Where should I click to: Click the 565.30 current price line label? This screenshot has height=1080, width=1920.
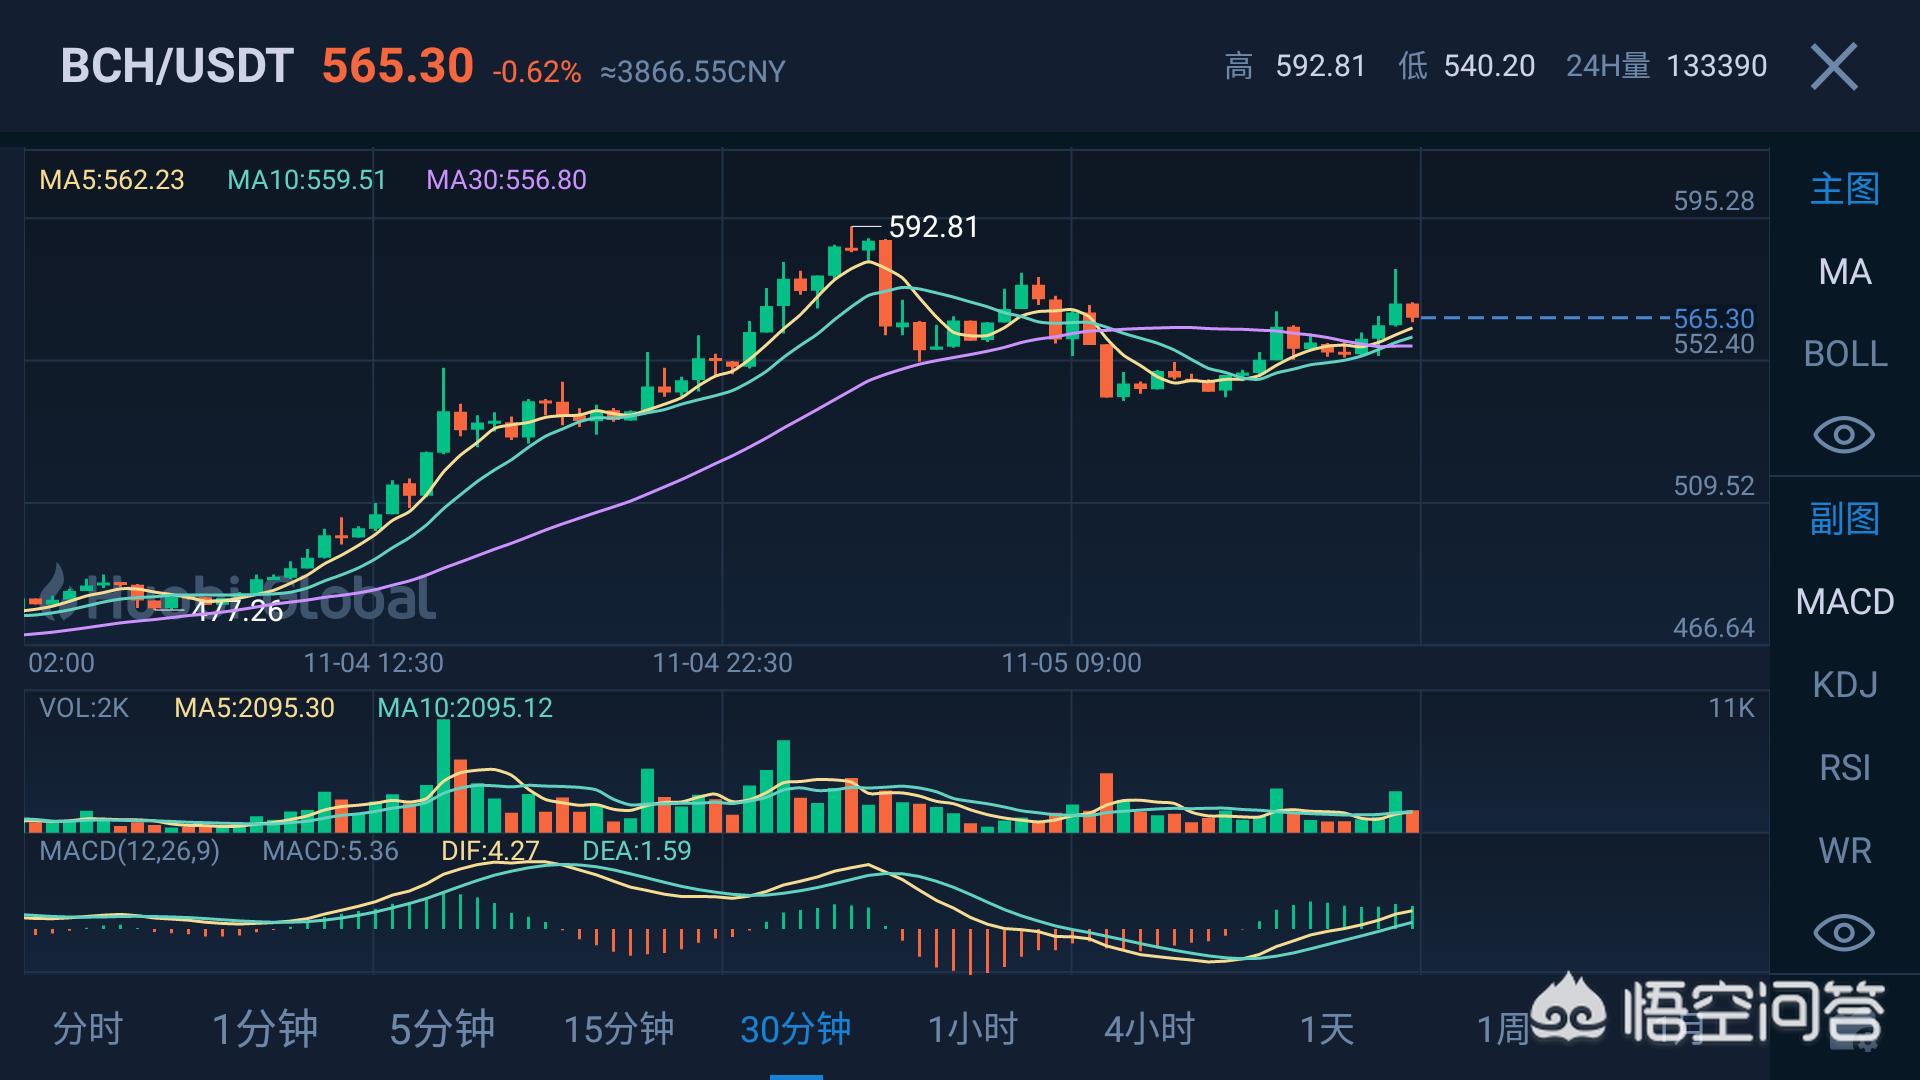(1714, 318)
